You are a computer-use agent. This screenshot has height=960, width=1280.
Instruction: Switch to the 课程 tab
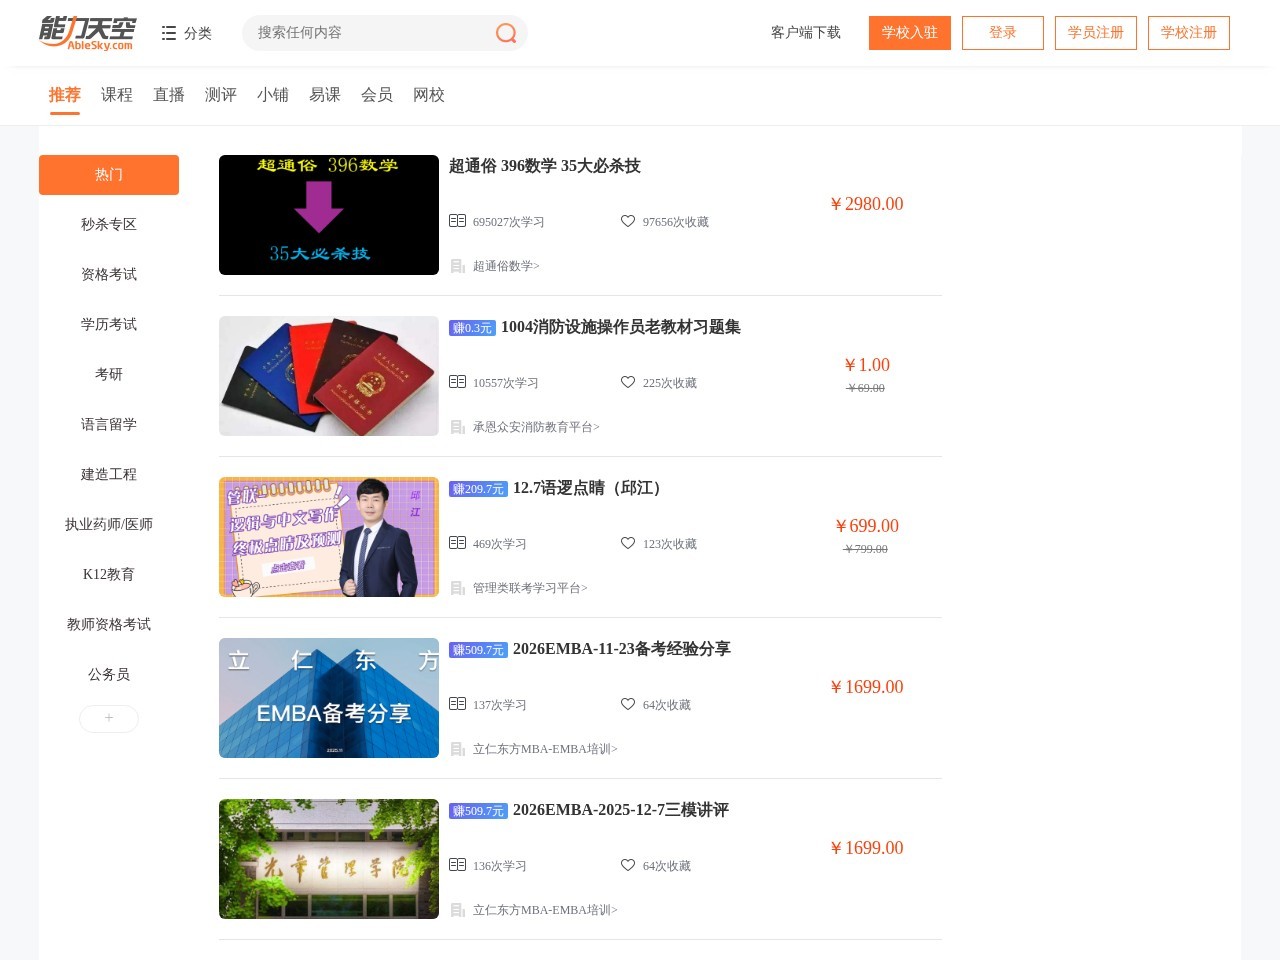point(116,94)
